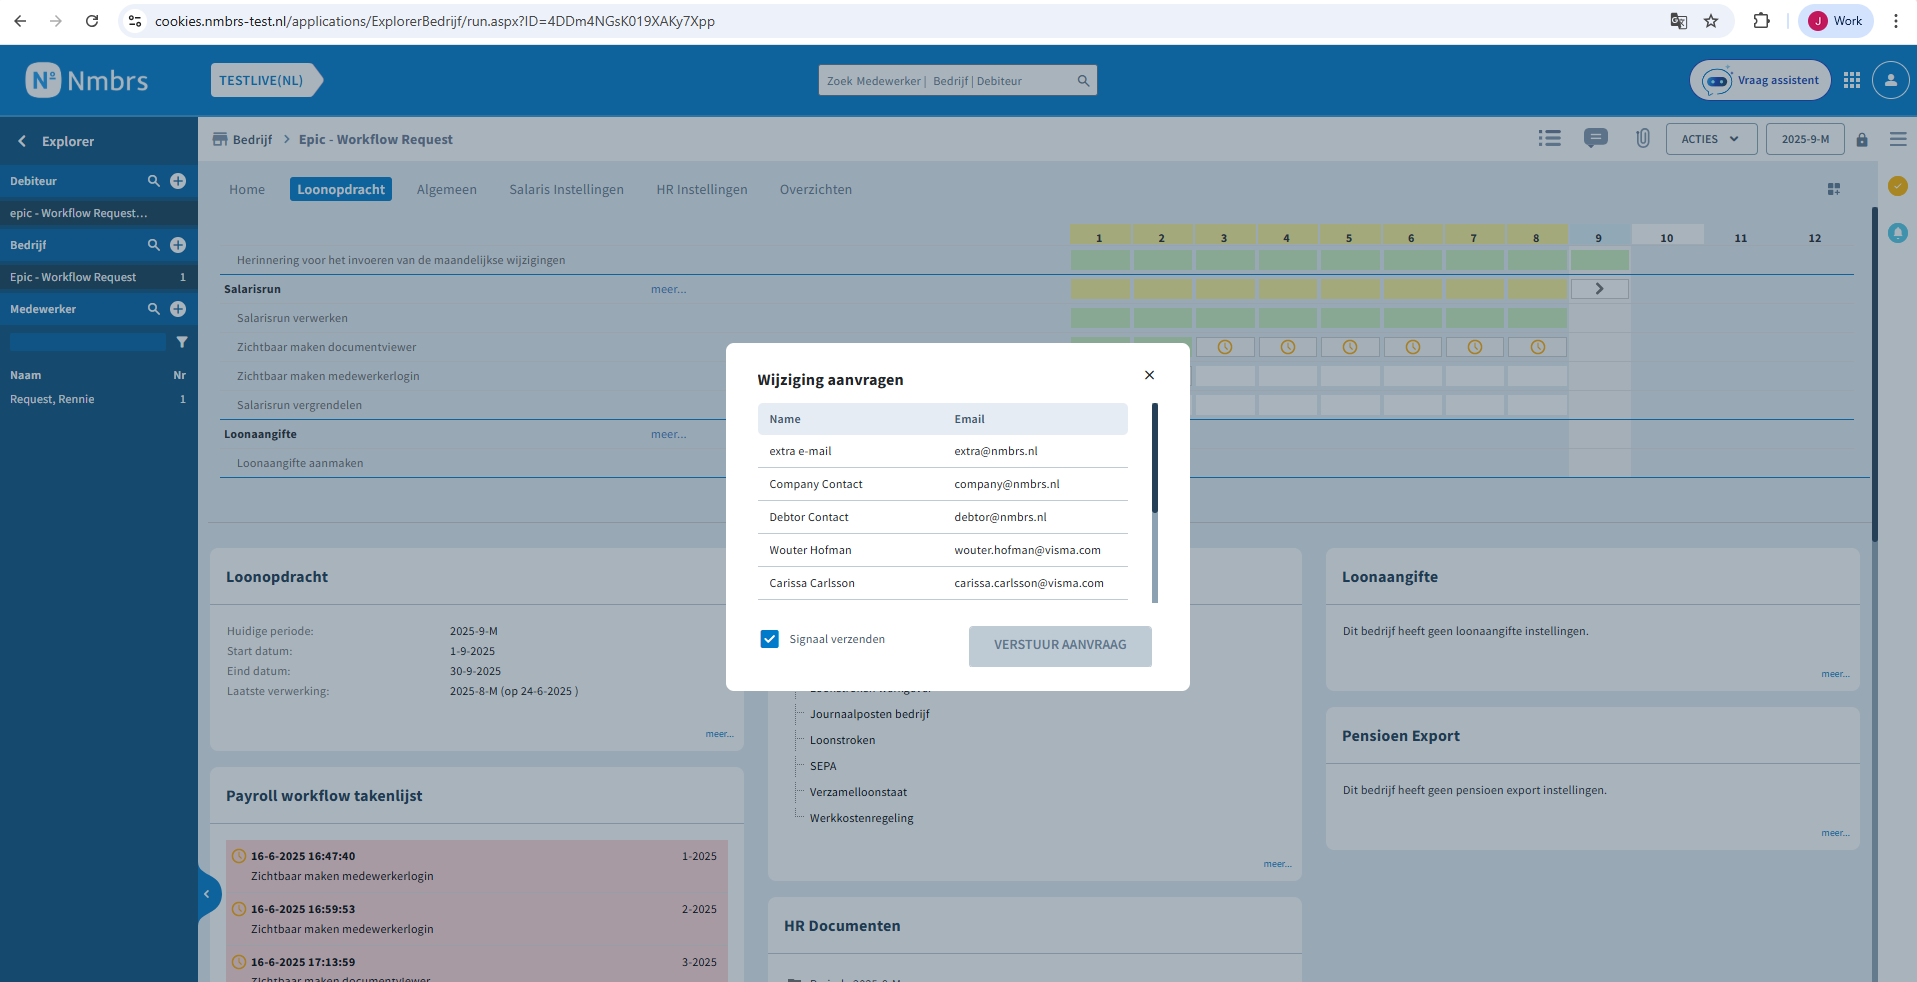Click meer link next to Salarisrun
The width and height of the screenshot is (1917, 982).
(668, 289)
